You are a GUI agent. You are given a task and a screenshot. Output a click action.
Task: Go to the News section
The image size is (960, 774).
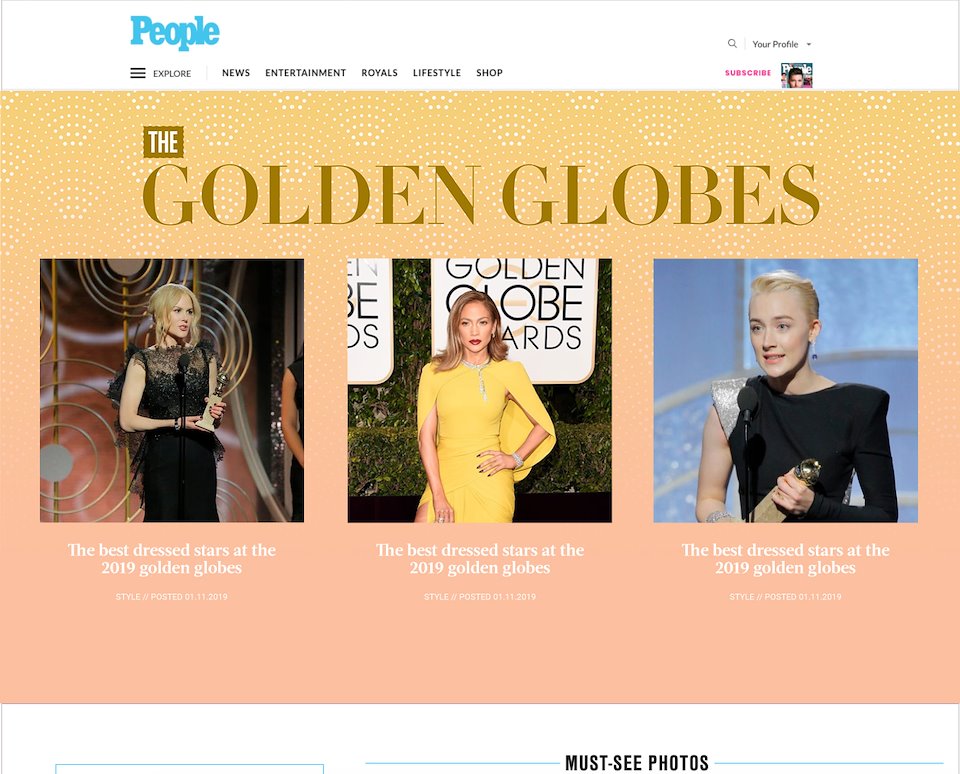point(236,73)
